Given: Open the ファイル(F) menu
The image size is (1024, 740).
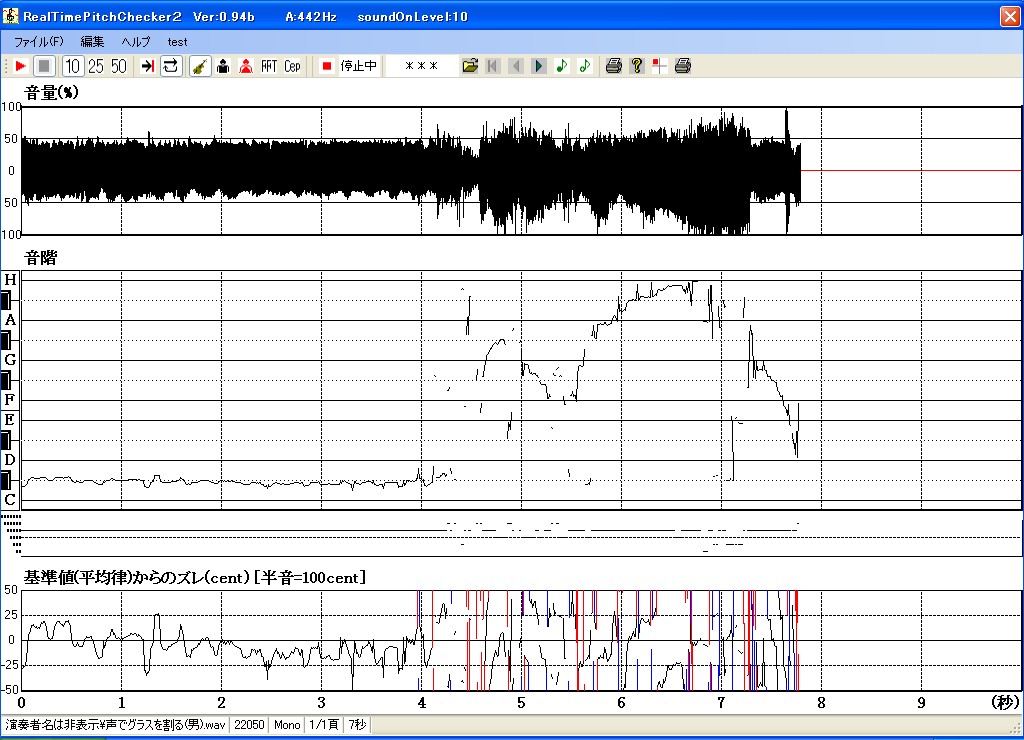Looking at the screenshot, I should [x=39, y=42].
